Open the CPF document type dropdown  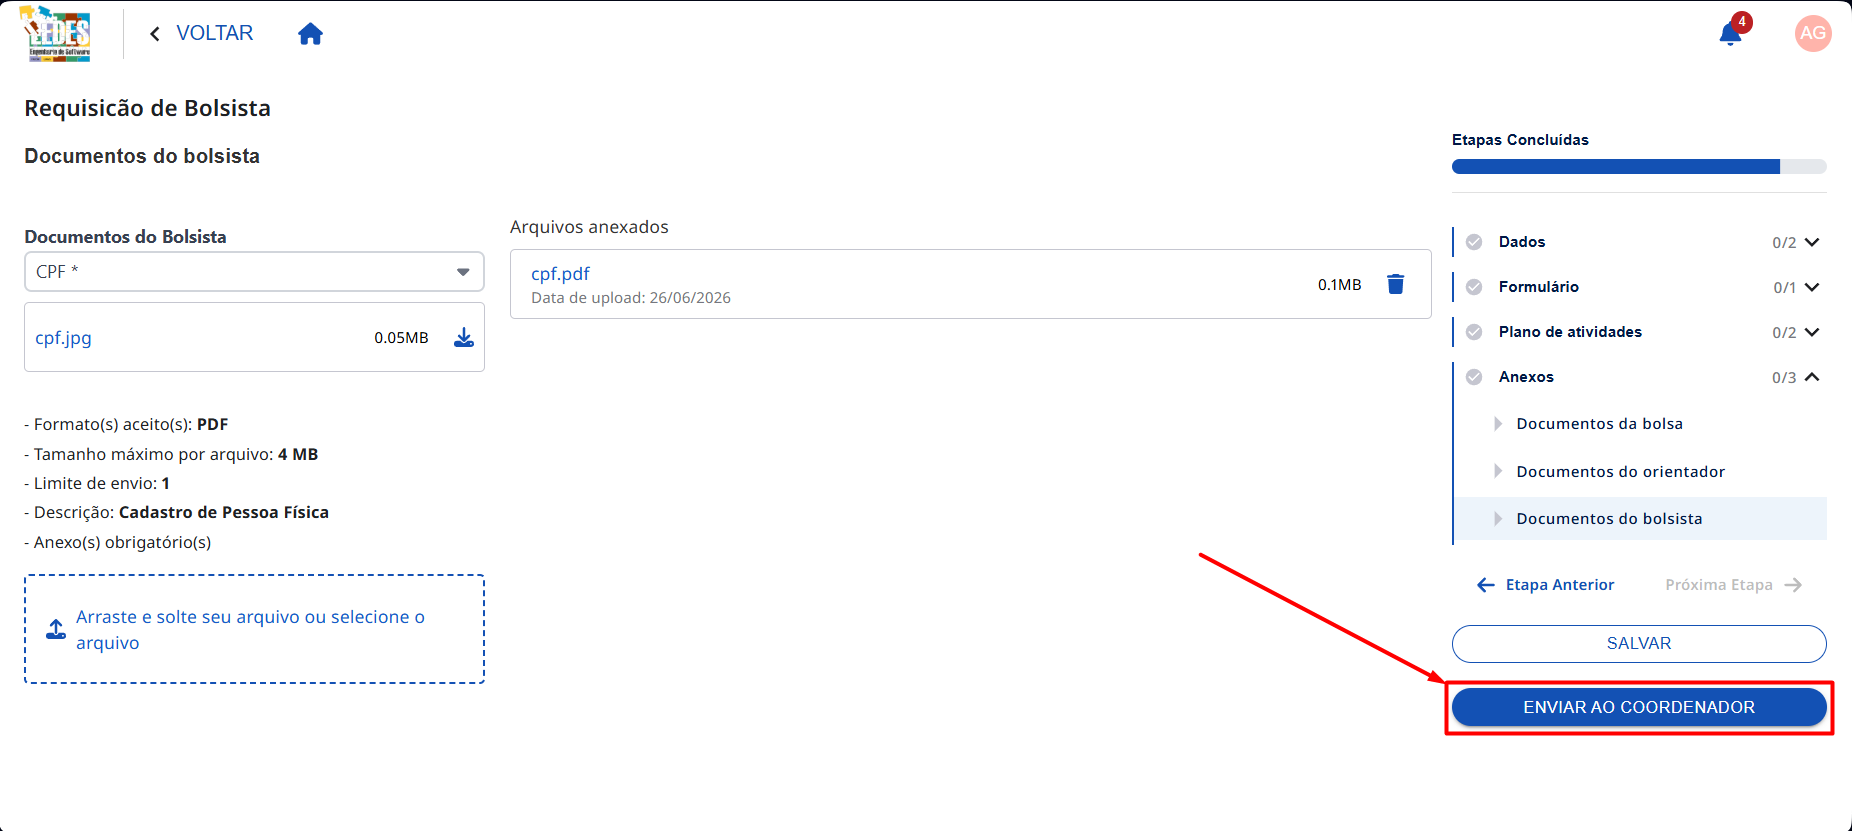tap(254, 271)
